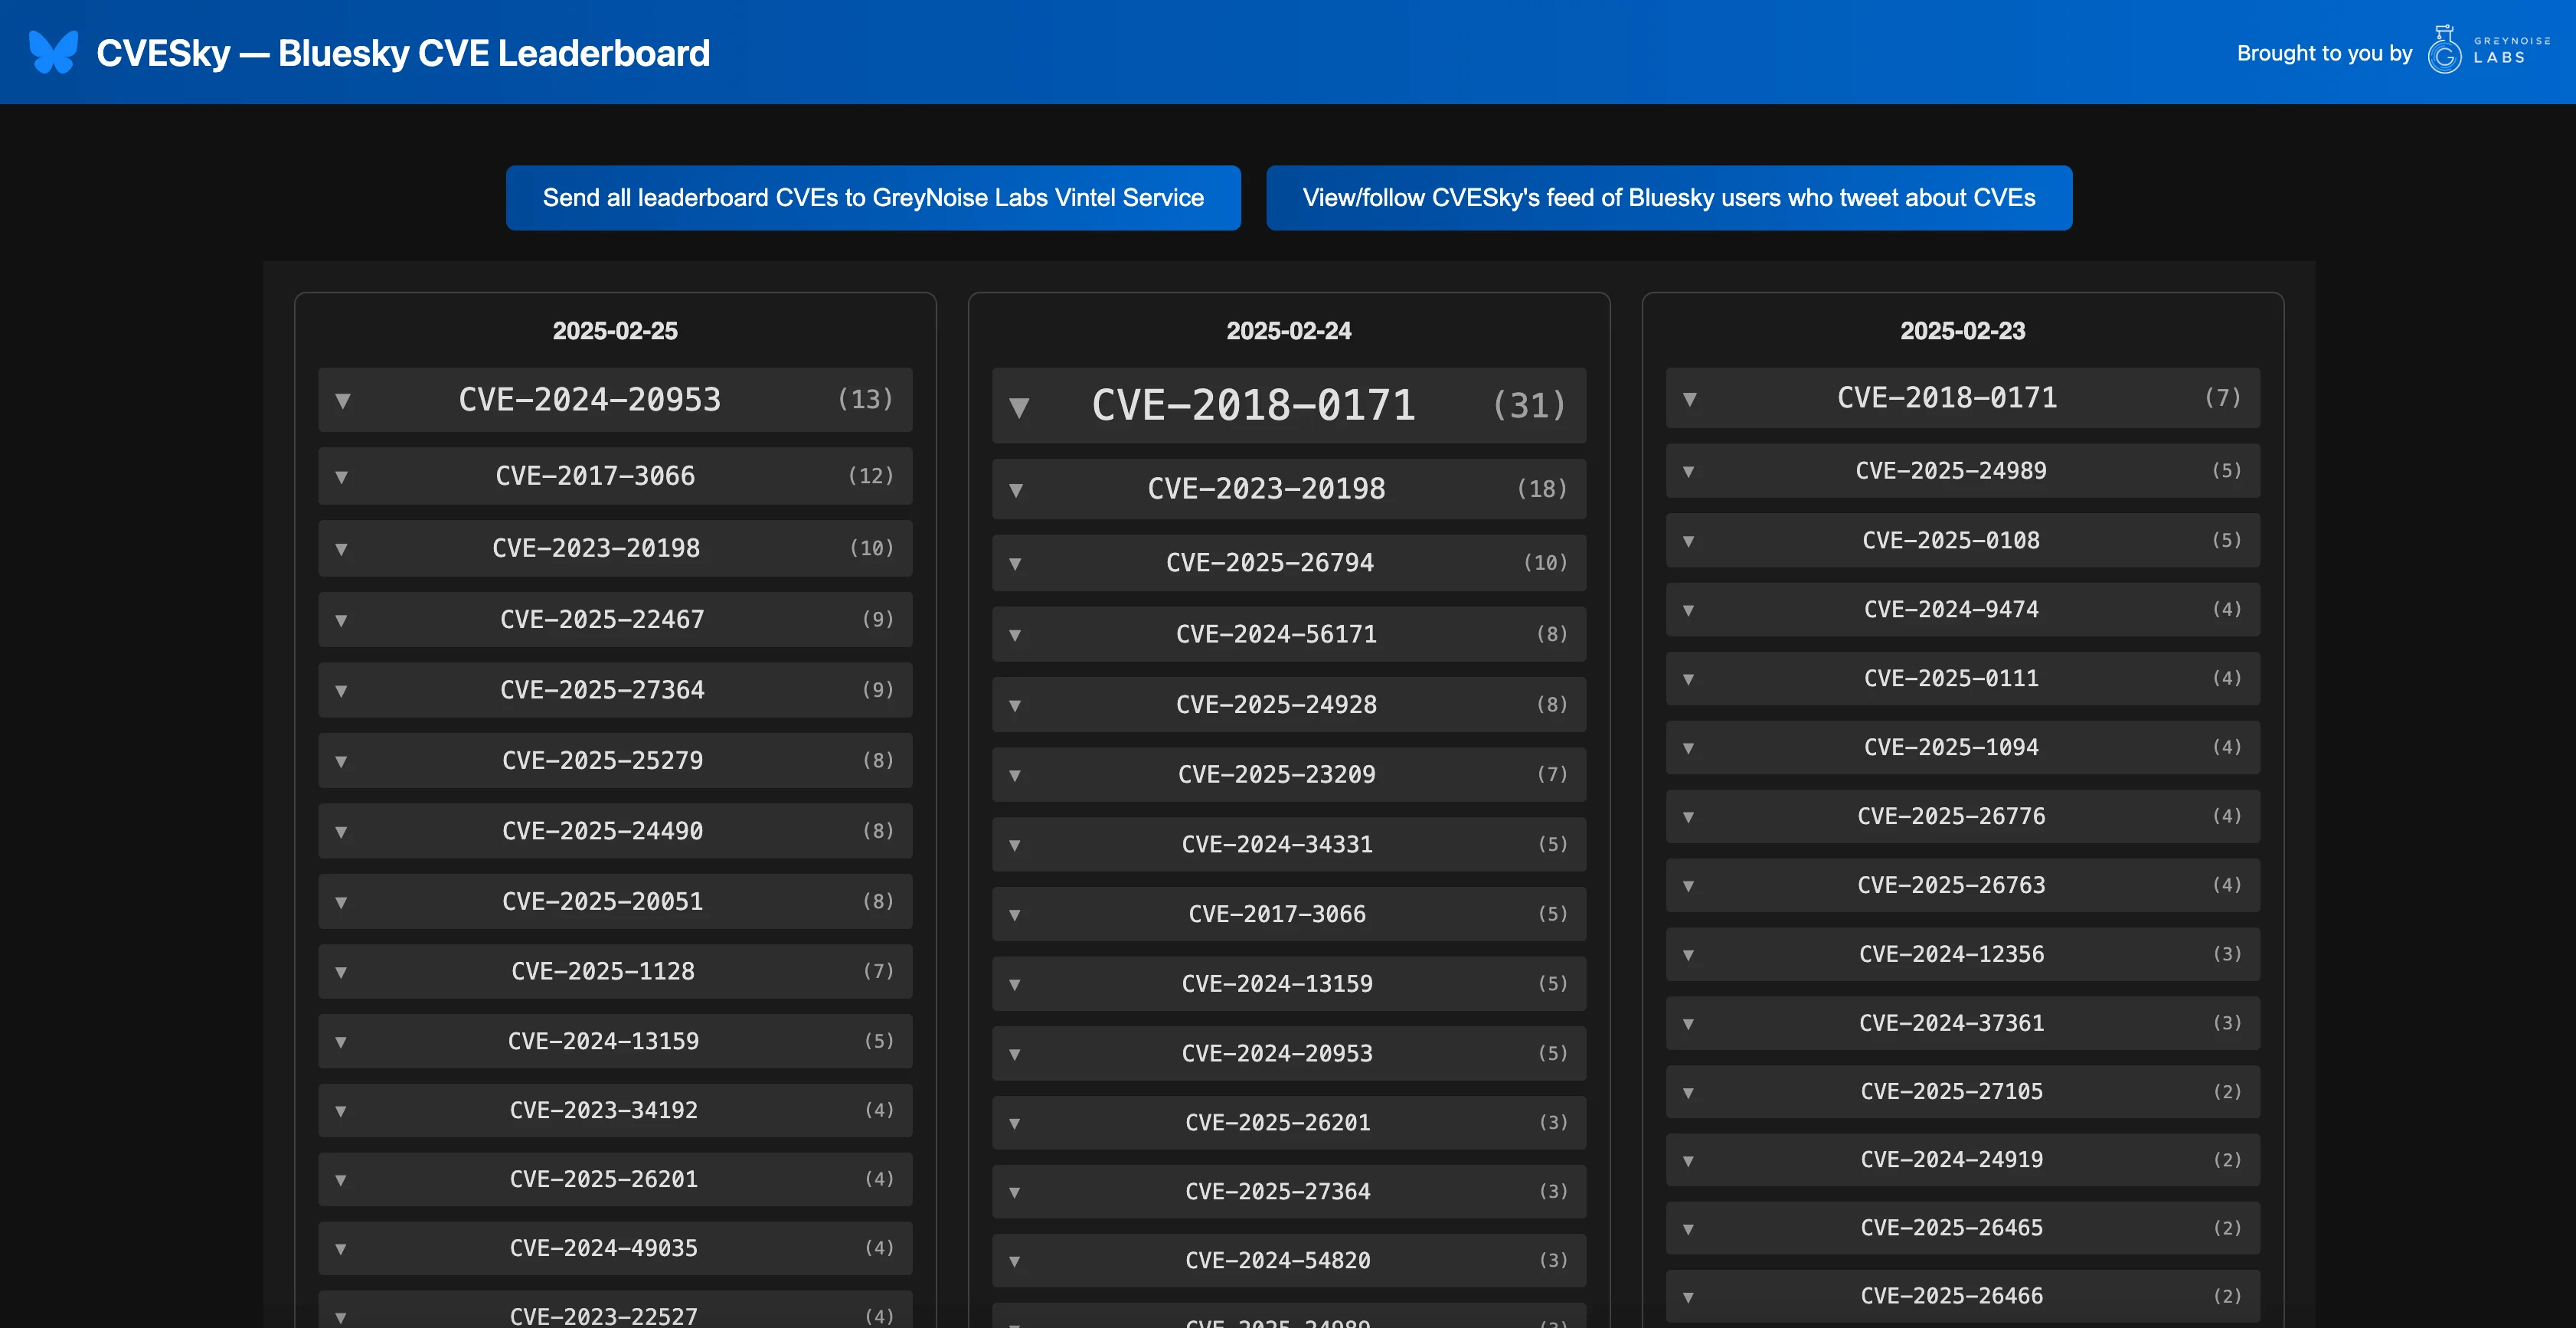This screenshot has width=2576, height=1328.
Task: Select the 2025-02-24 column date heading
Action: (1289, 331)
